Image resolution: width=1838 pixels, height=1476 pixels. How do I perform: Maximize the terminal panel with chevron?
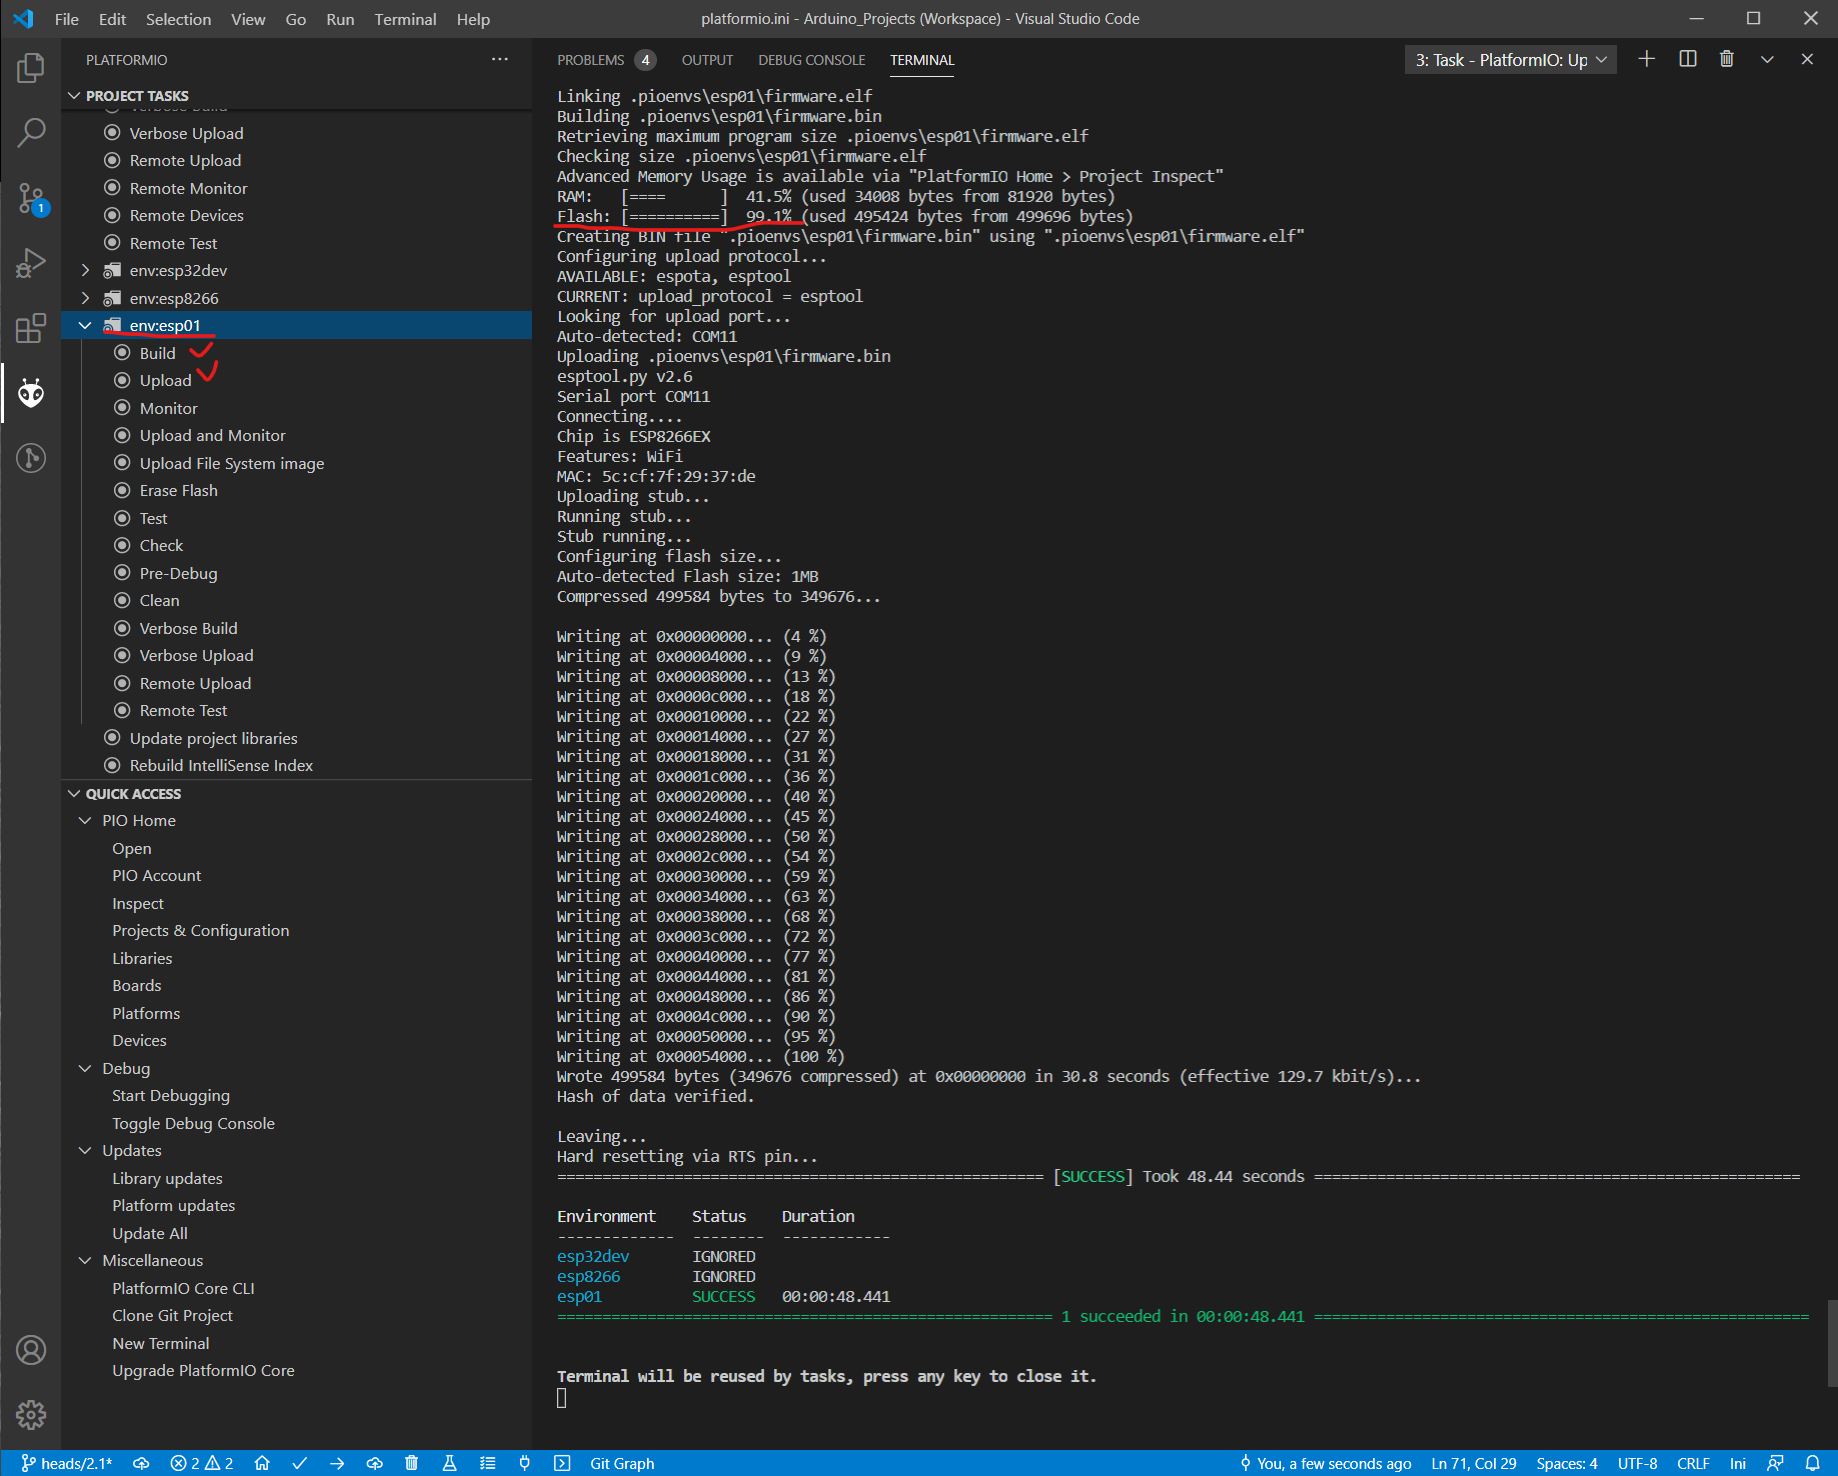click(1767, 60)
